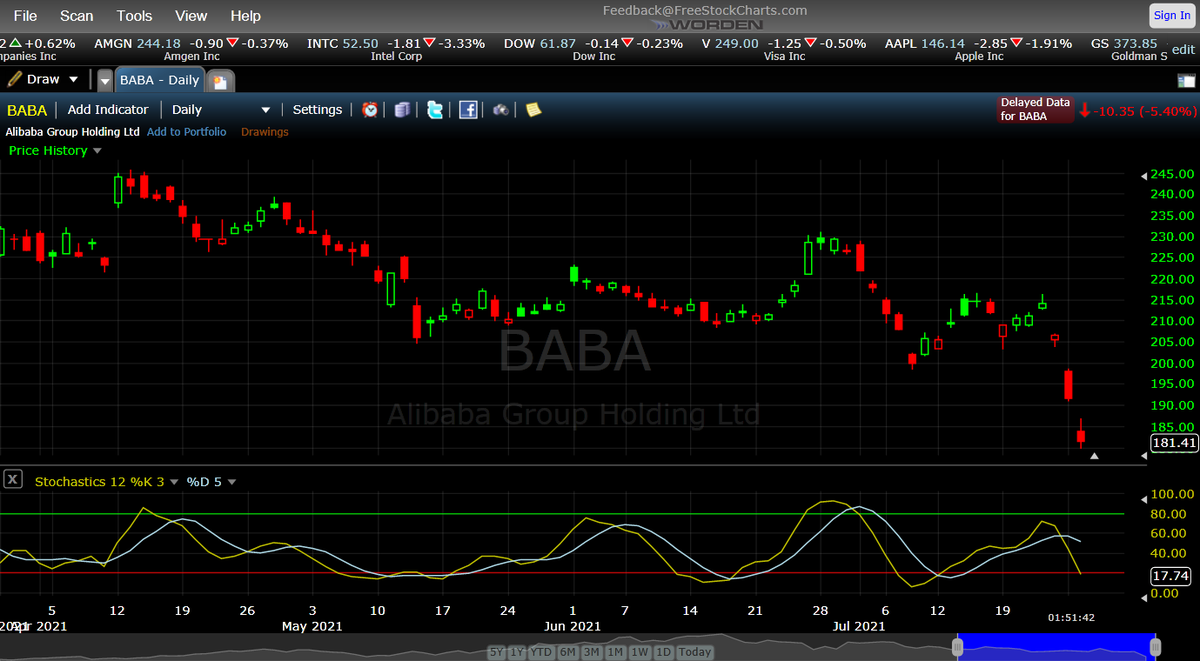The width and height of the screenshot is (1200, 661).
Task: Click the Feedback@FreeStockCharts.com link
Action: click(704, 10)
